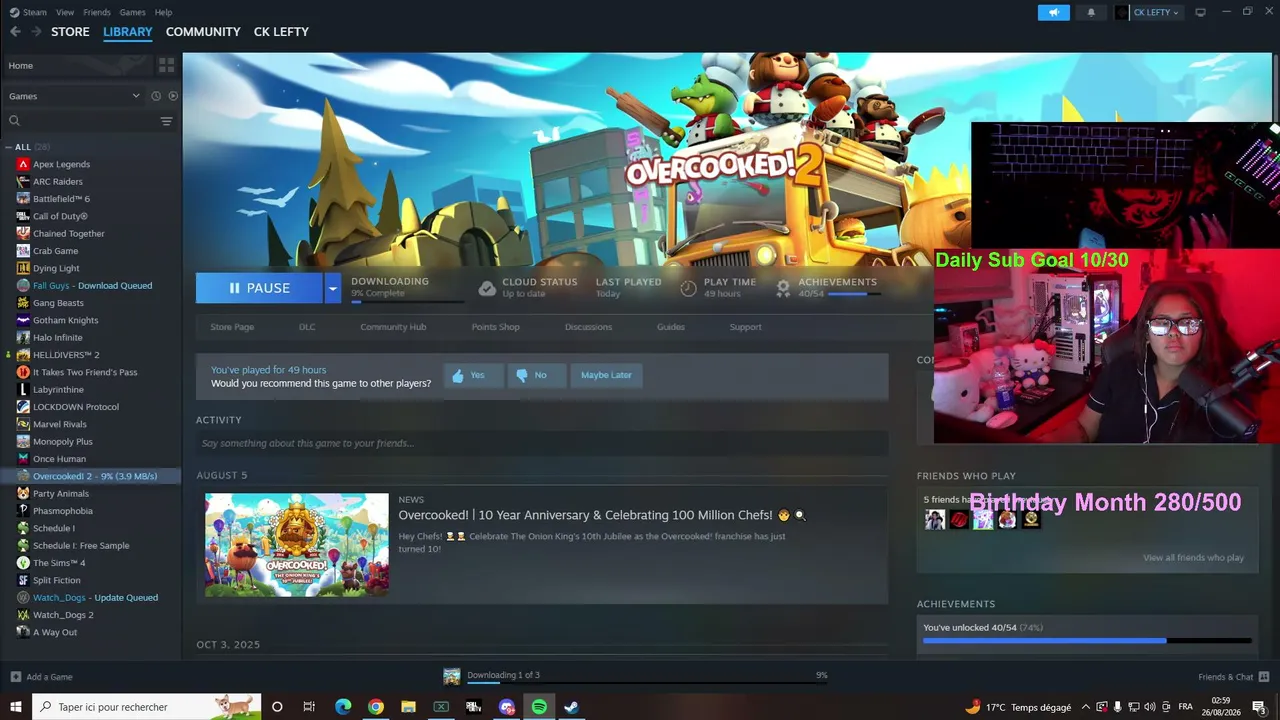1280x720 pixels.
Task: Go to the STORE tab
Action: 70,32
